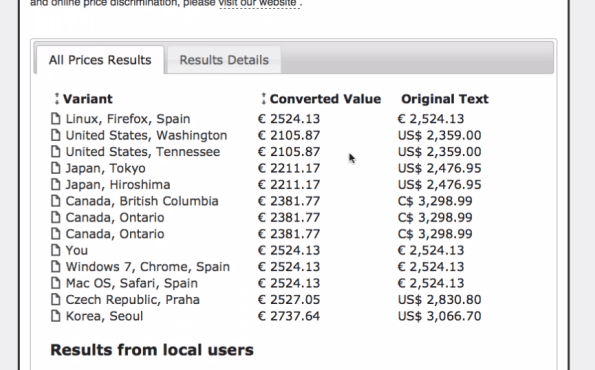Viewport: 595px width, 370px height.
Task: Select the Windows 7, Chrome, Spain variant
Action: coord(148,267)
